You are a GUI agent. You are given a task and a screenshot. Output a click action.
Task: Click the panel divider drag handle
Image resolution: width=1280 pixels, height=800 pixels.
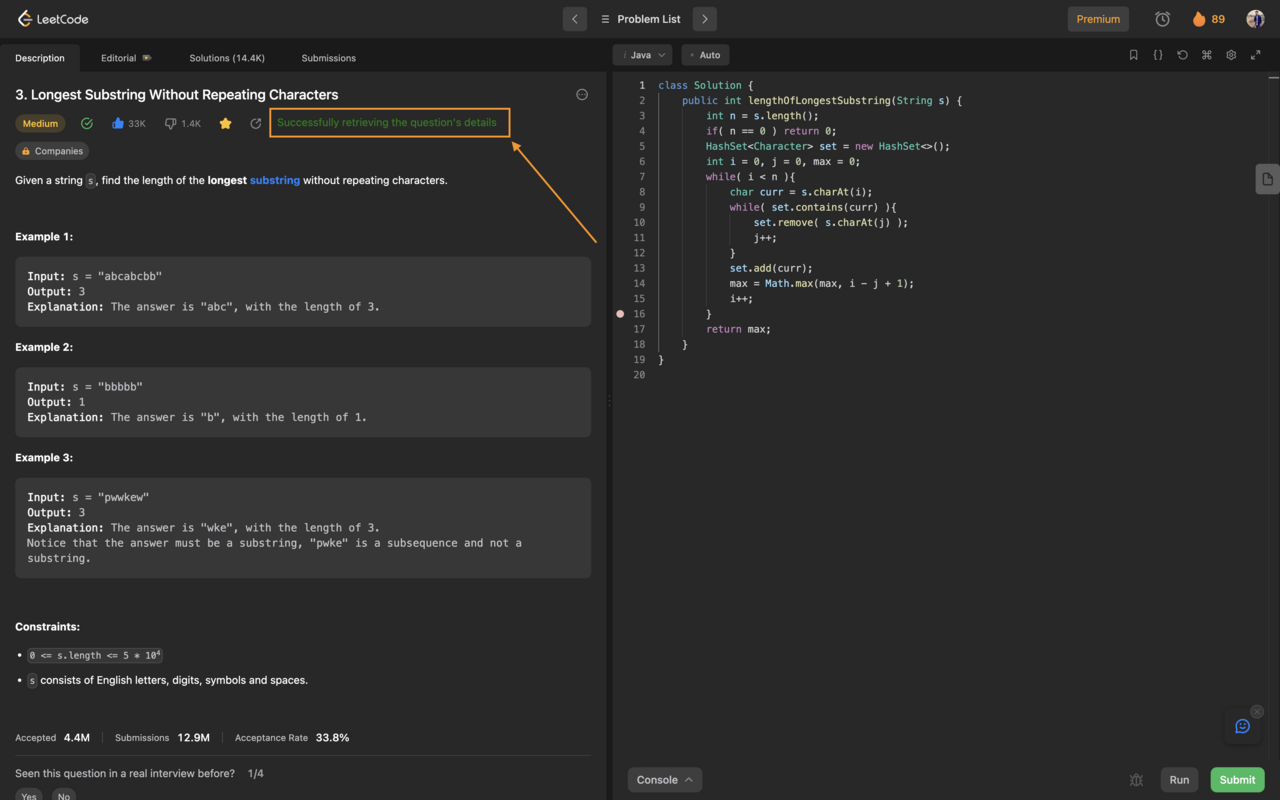609,400
